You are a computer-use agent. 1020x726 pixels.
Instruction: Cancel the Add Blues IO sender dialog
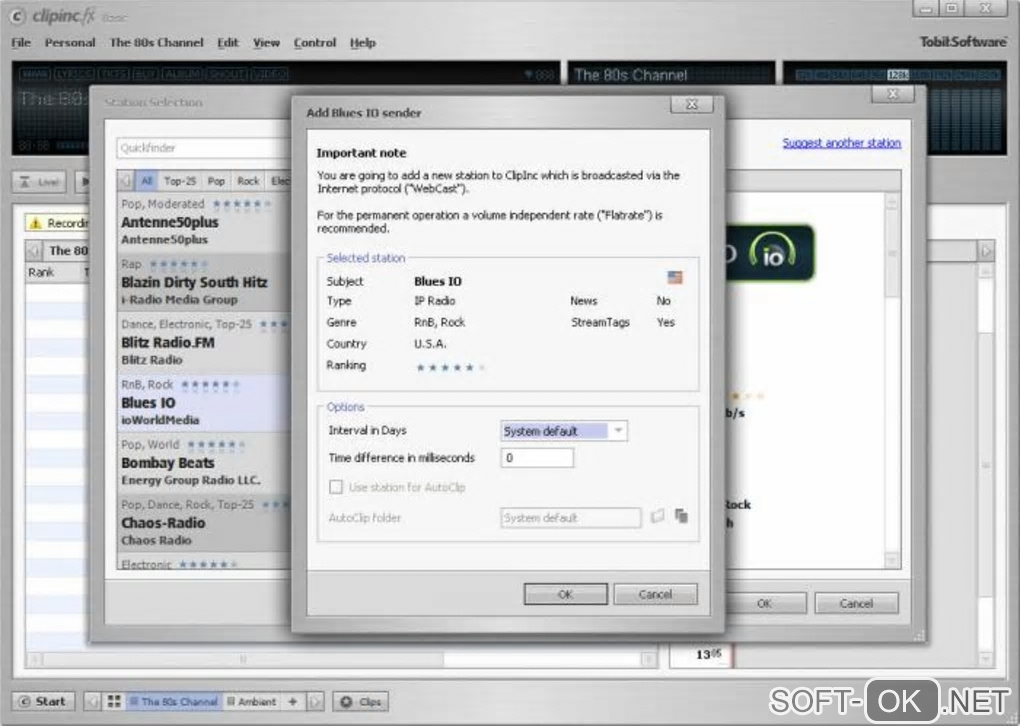(x=655, y=594)
